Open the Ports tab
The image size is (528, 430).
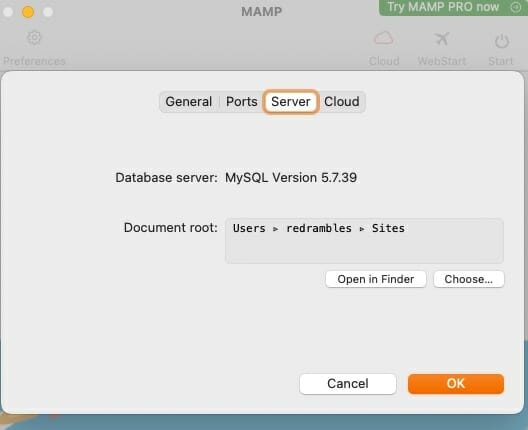pyautogui.click(x=242, y=102)
